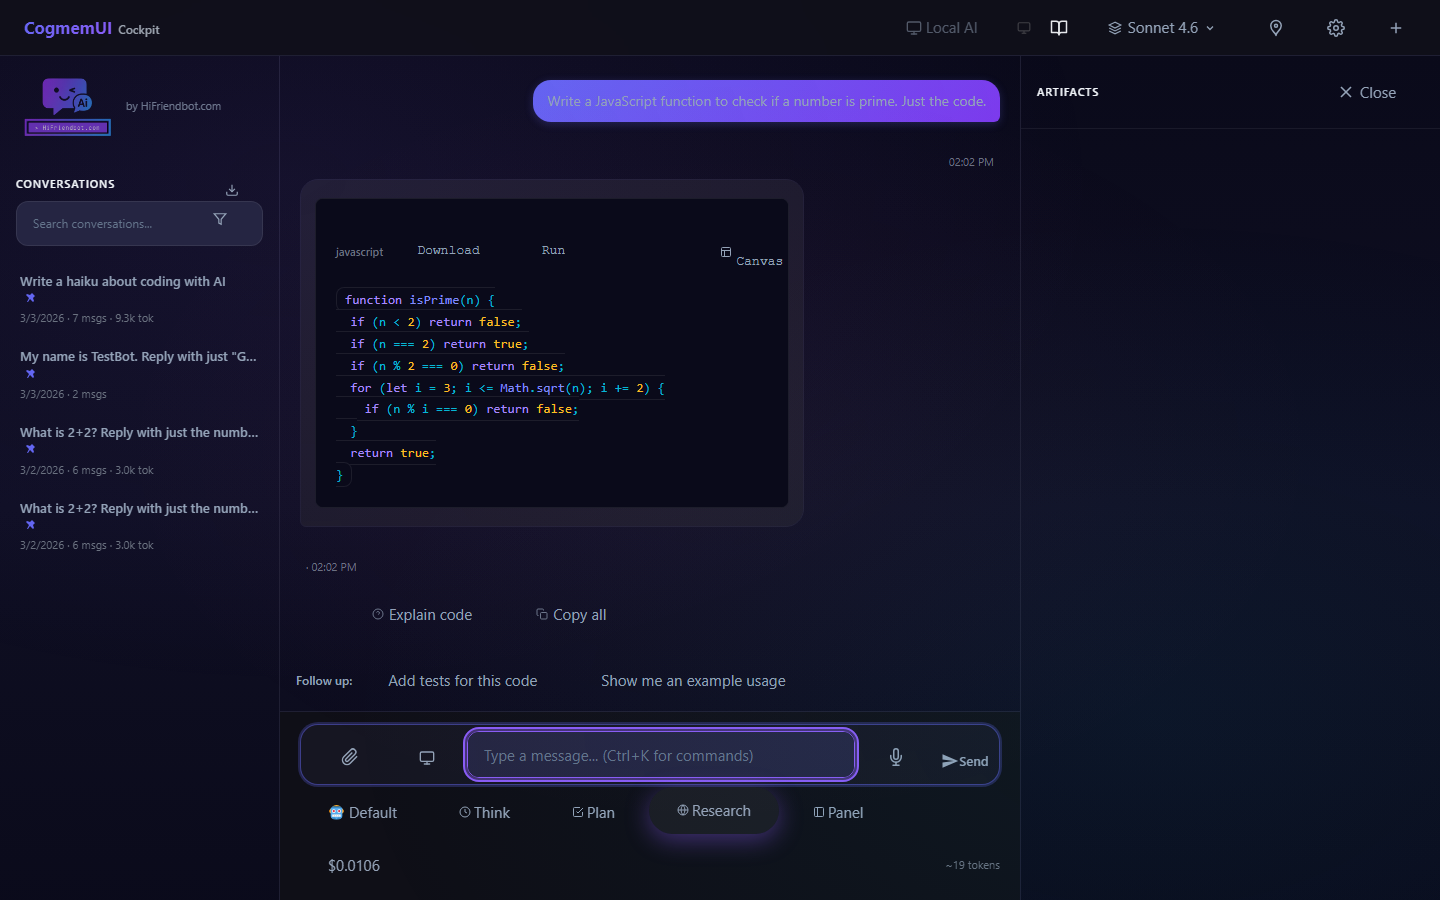Switch to Think mode
1440x900 pixels.
pos(485,813)
